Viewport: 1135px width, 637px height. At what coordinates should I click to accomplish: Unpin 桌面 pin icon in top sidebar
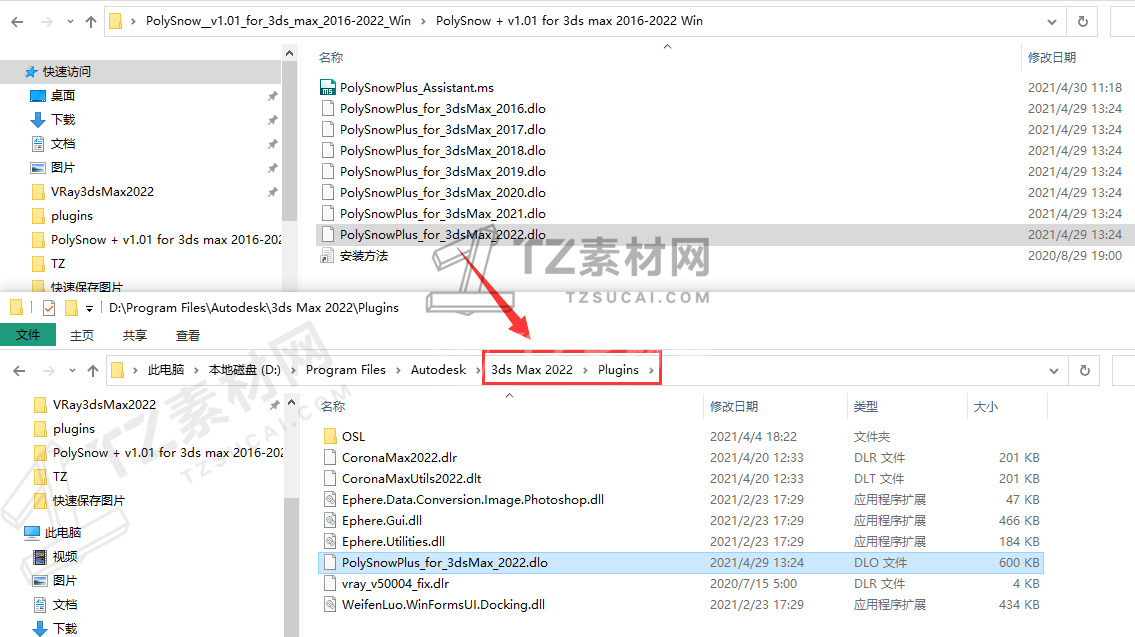pyautogui.click(x=272, y=96)
